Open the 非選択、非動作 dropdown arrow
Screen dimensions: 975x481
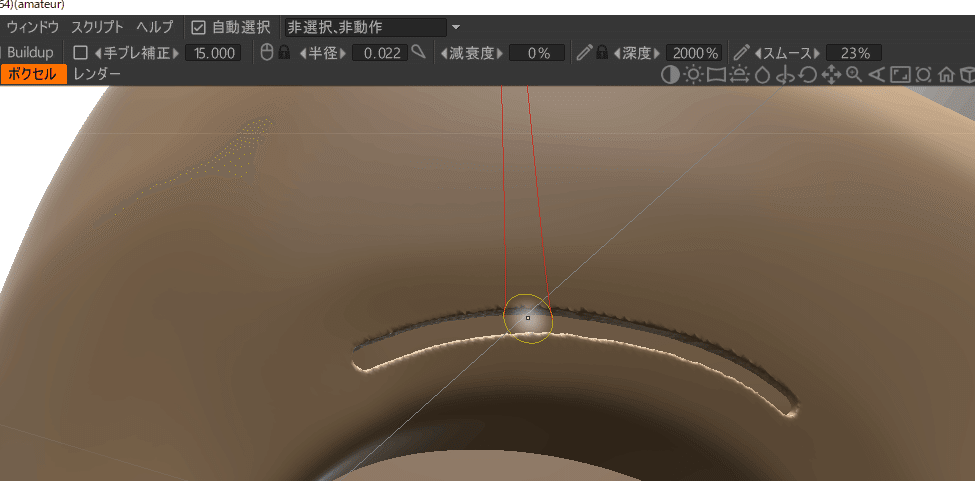(x=456, y=27)
